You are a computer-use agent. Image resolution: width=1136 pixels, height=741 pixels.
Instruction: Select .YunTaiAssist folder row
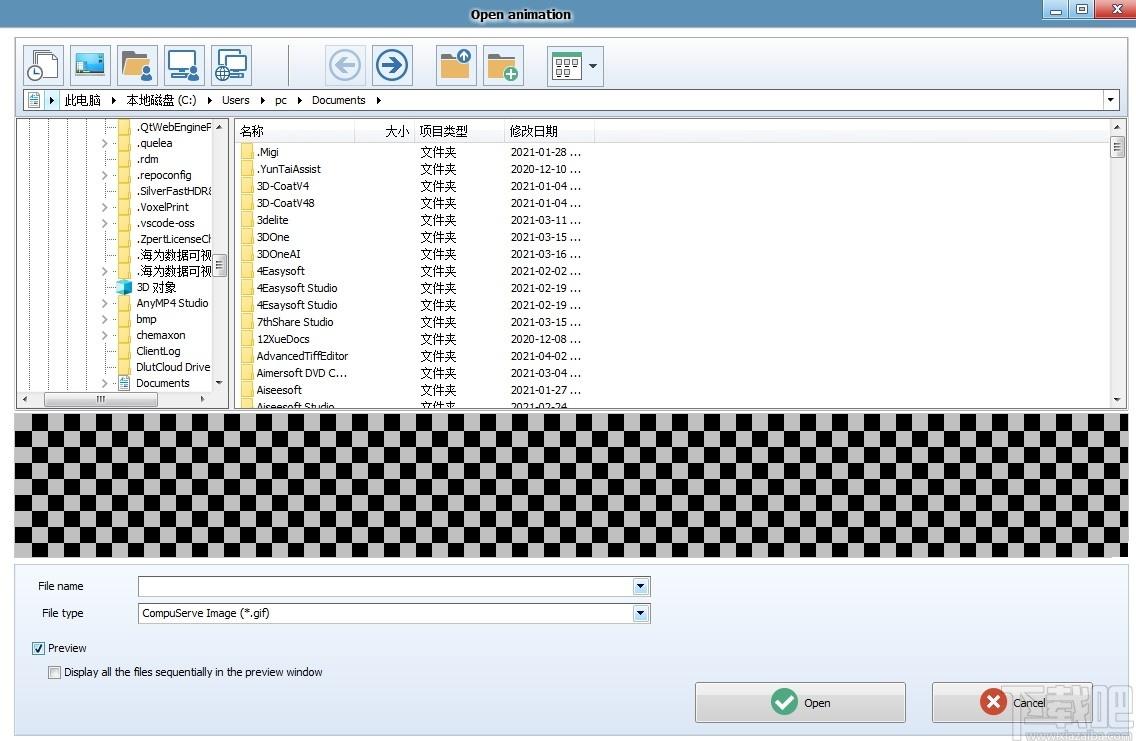pos(414,169)
